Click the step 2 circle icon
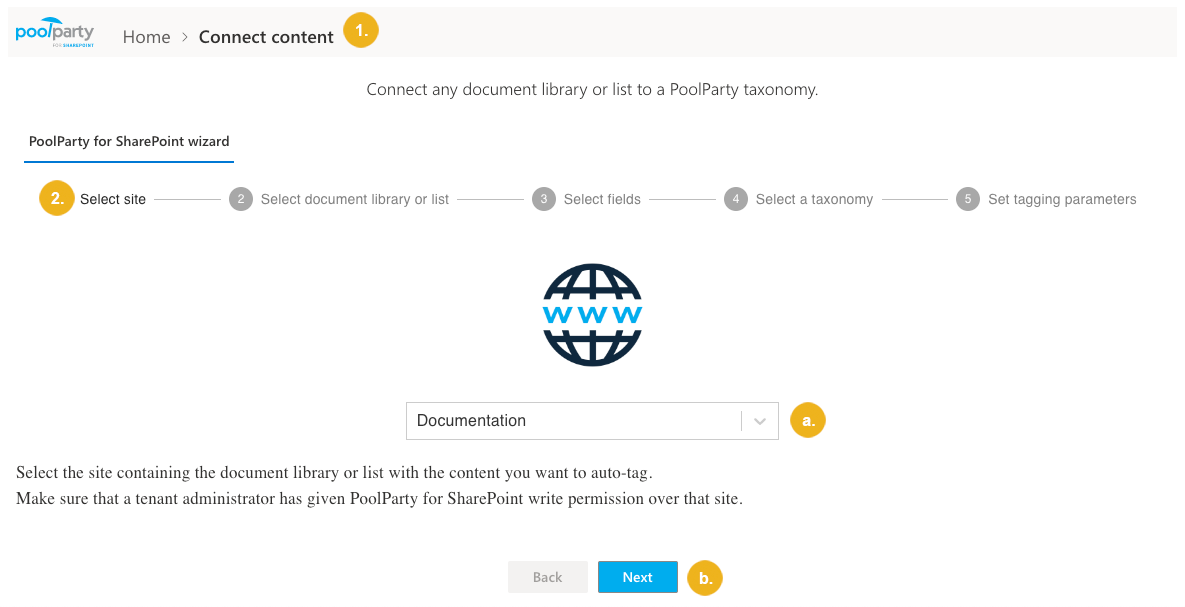Screen dimensions: 1185x607 240,199
